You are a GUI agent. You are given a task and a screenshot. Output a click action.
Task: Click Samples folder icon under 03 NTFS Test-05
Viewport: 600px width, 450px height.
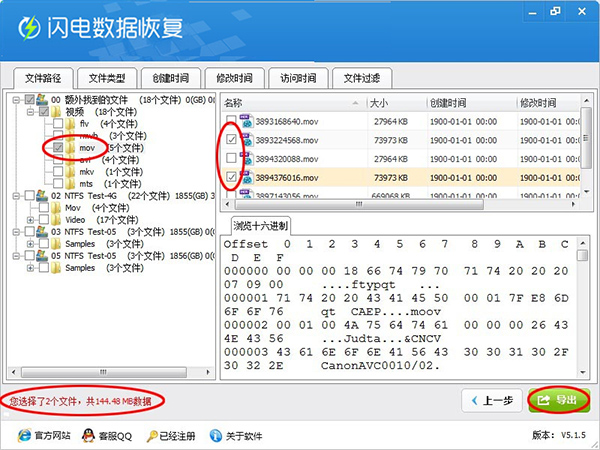[x=56, y=244]
